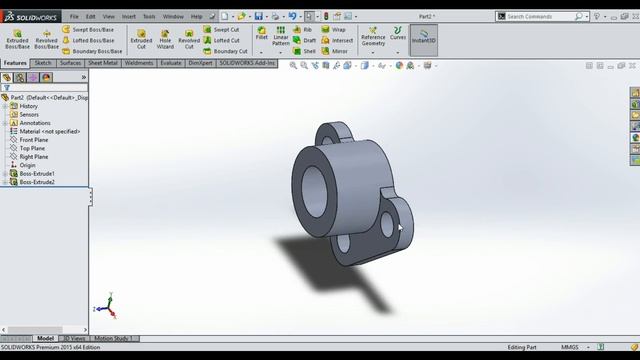640x360 pixels.
Task: Click the New document icon
Action: pyautogui.click(x=224, y=16)
